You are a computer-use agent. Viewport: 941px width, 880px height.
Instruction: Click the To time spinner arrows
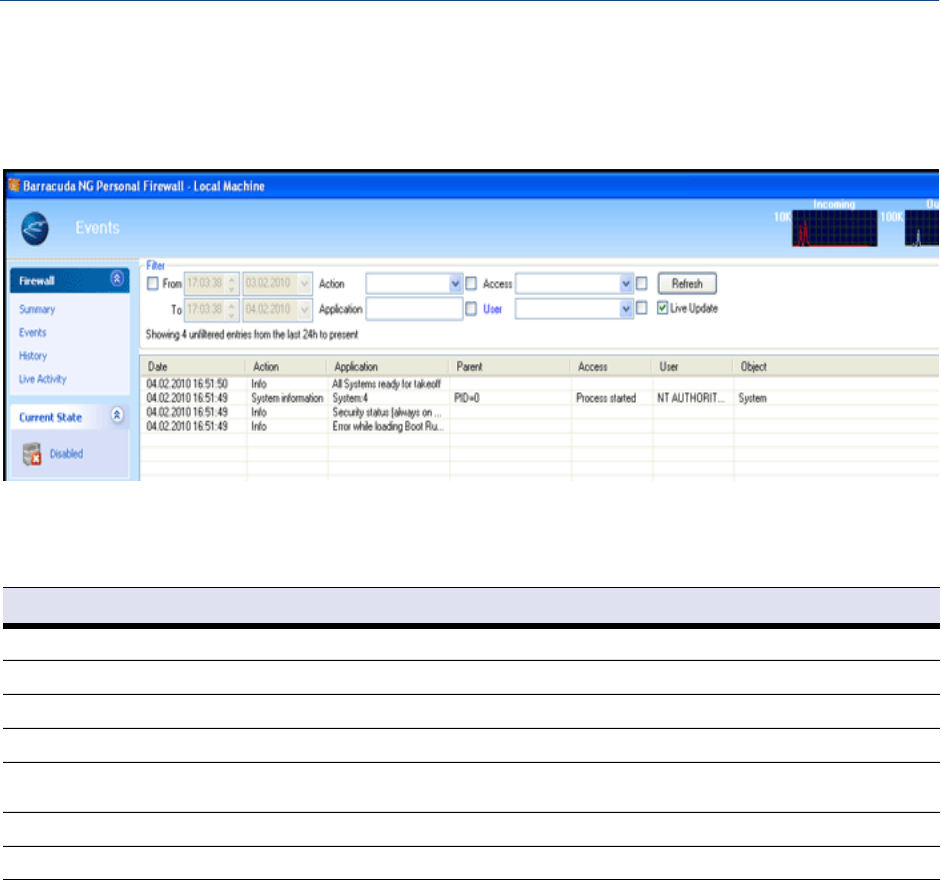(232, 309)
